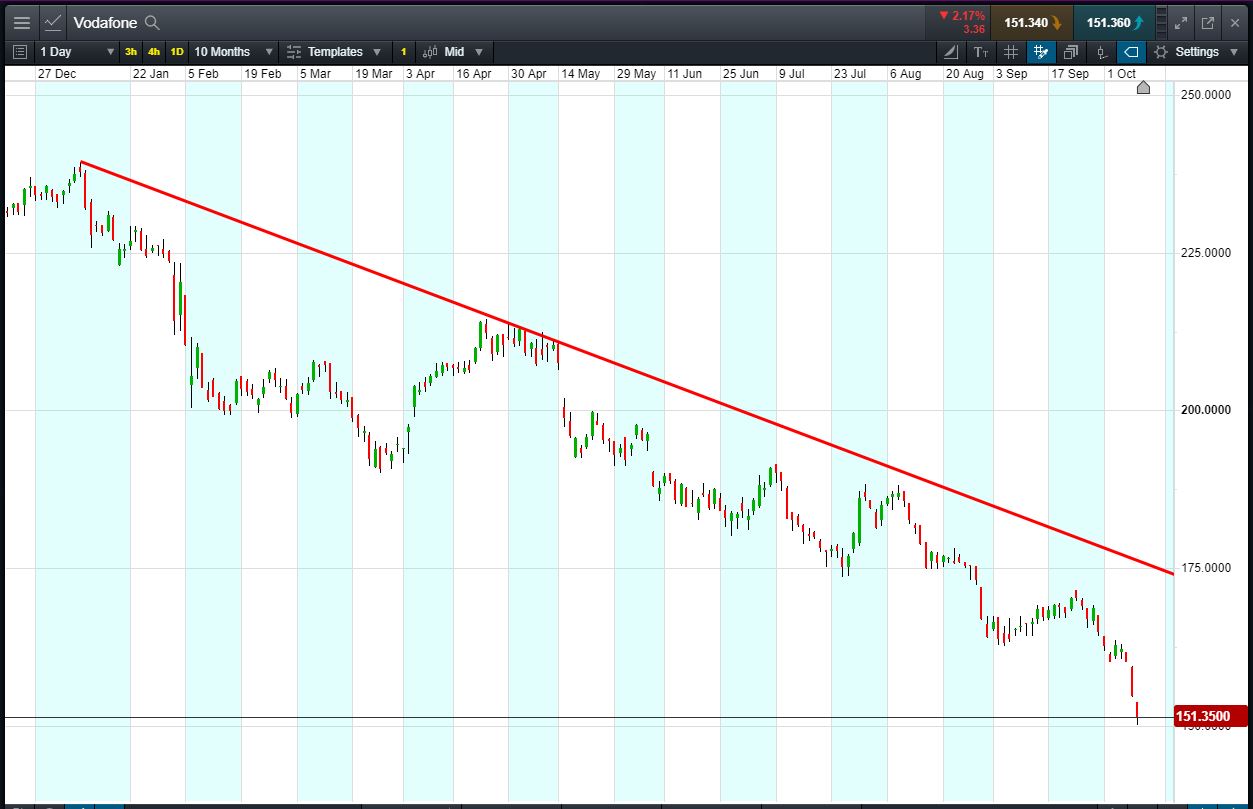Toggle the candle with line toolbar icon

[x=1101, y=52]
